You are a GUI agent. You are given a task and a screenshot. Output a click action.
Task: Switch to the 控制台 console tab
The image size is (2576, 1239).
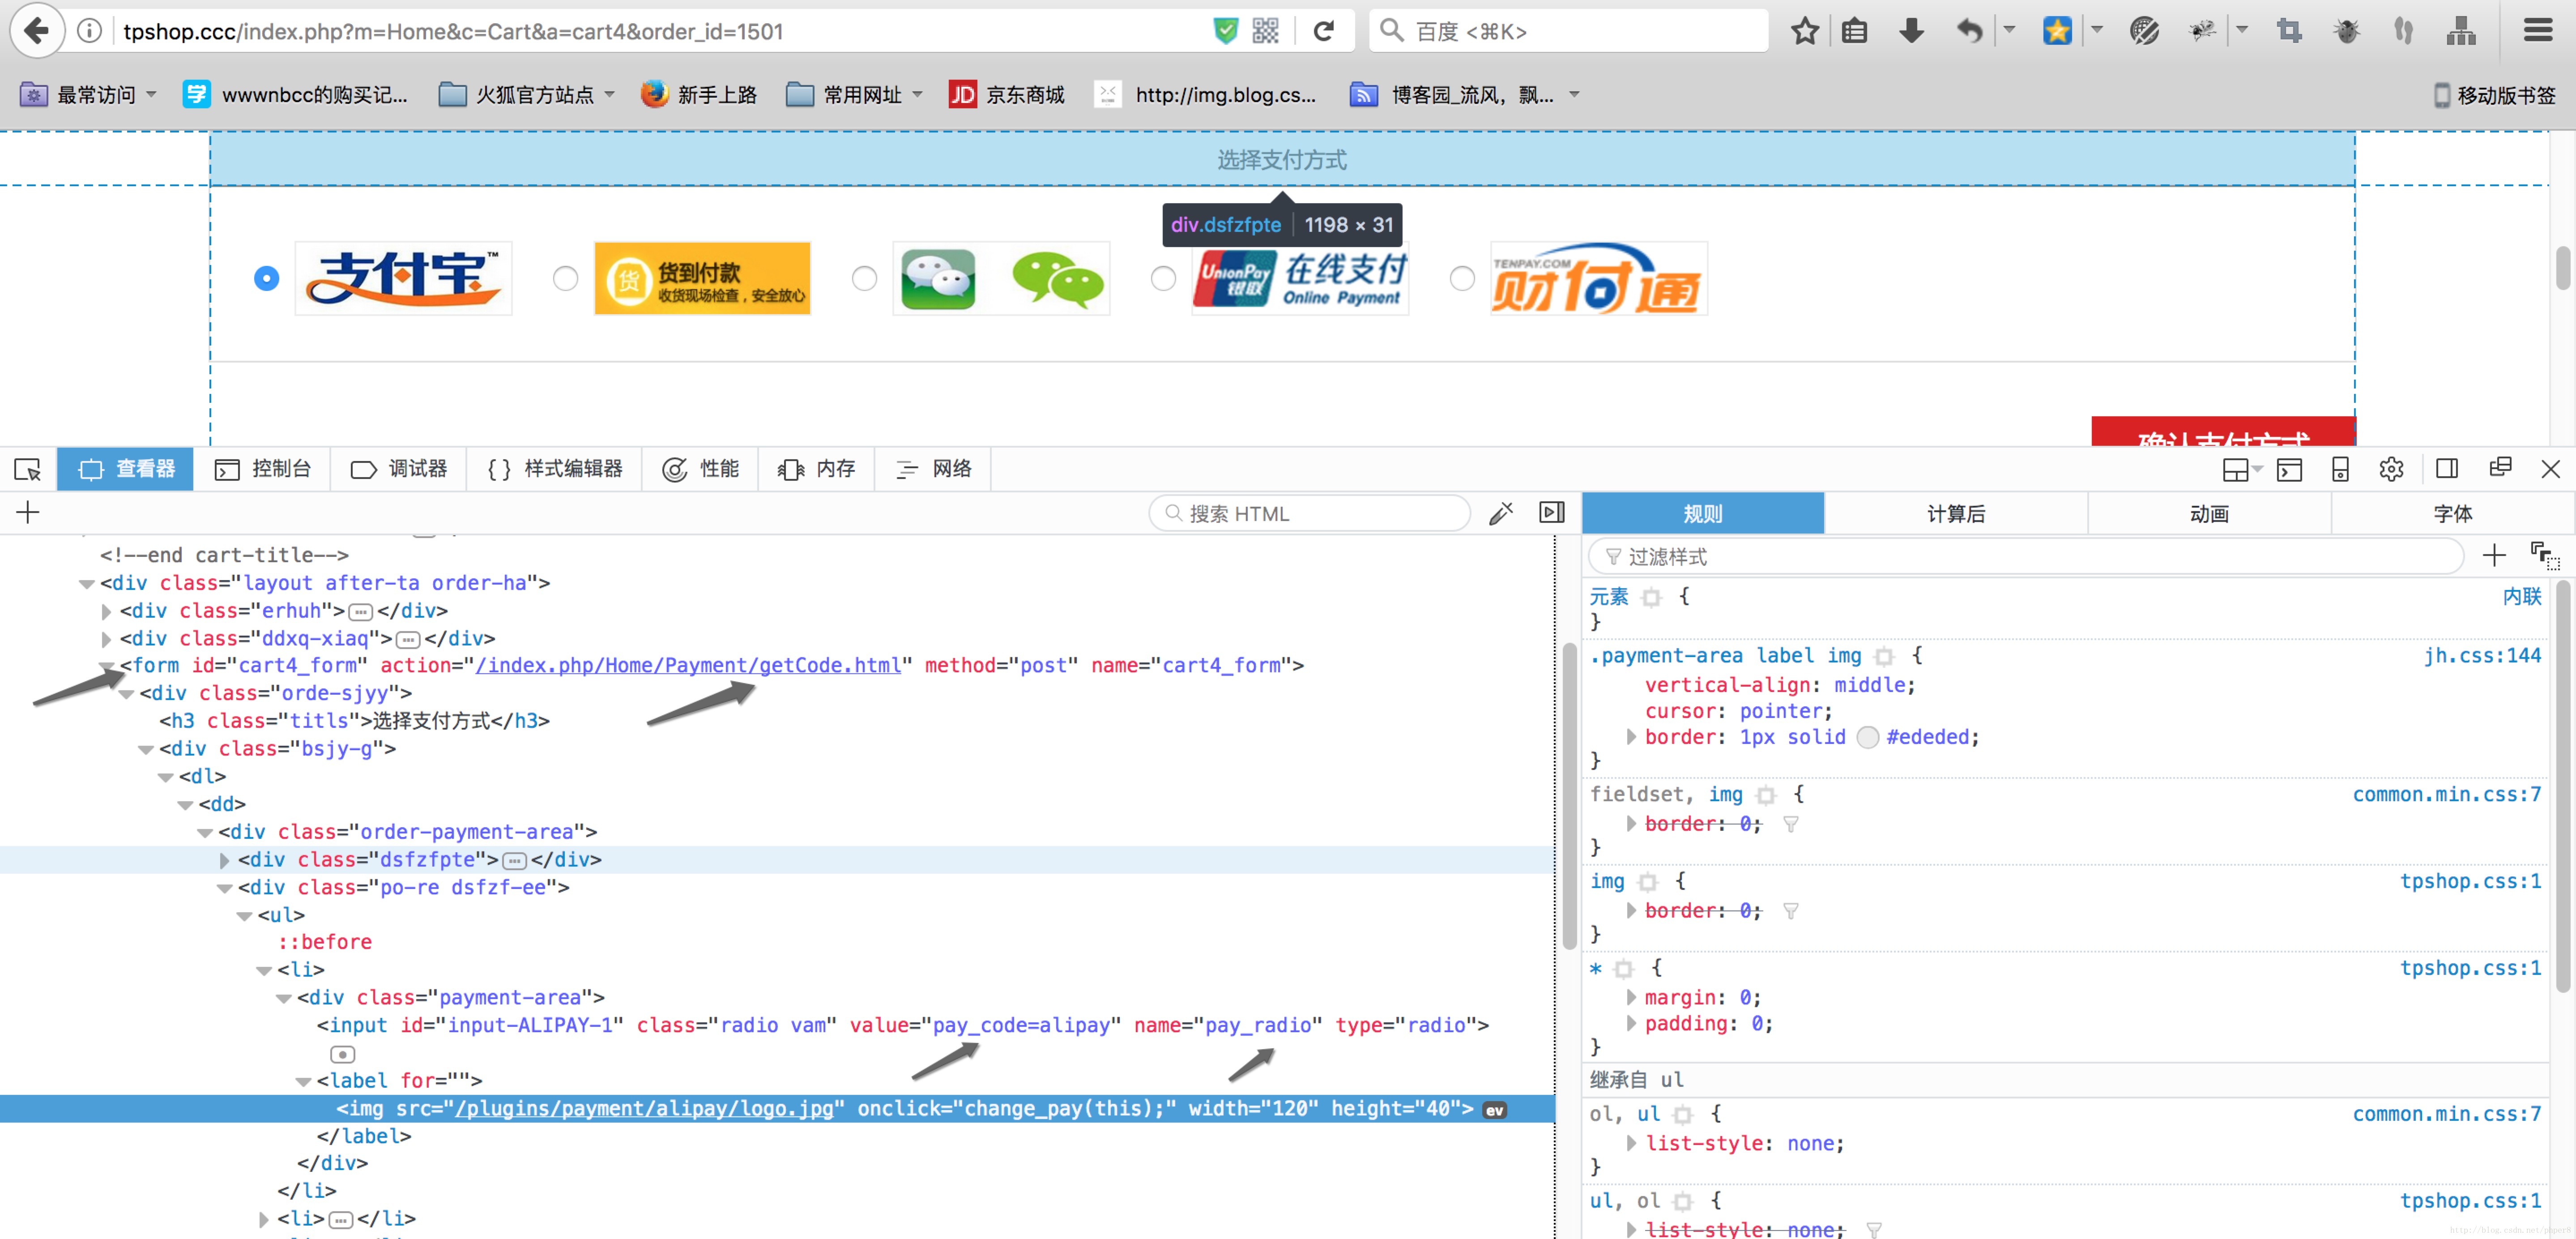click(263, 469)
